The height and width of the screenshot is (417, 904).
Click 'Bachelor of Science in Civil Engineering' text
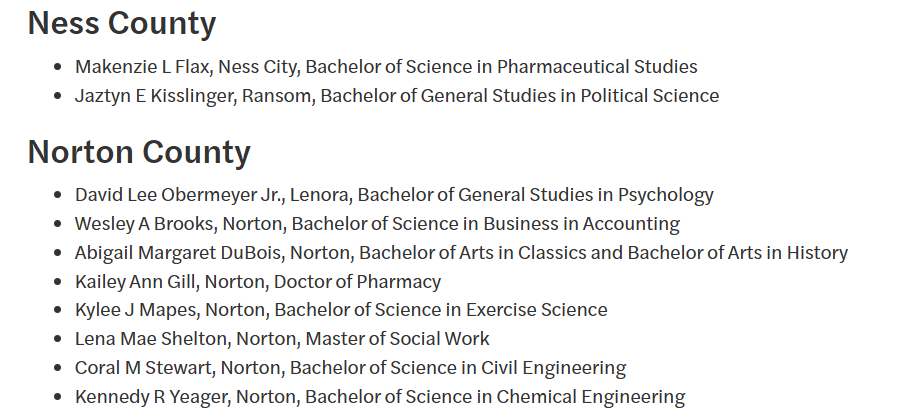[458, 367]
